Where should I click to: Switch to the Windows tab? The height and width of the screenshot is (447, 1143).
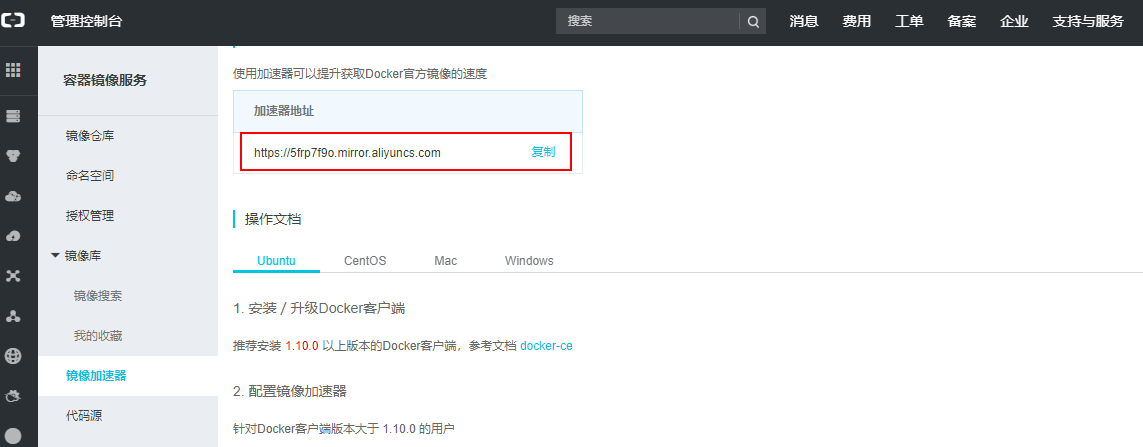click(x=529, y=260)
